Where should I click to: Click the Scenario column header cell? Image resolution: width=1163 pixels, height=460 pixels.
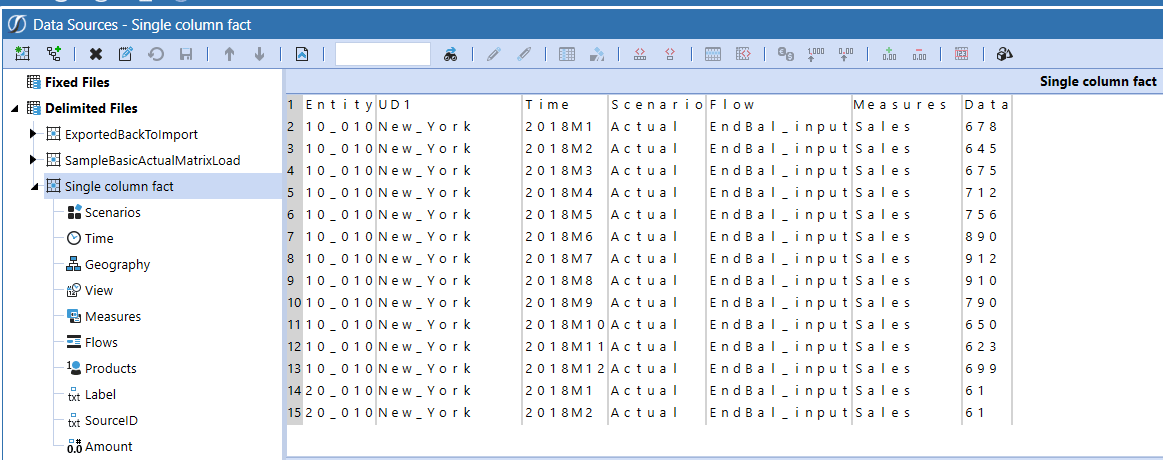656,105
